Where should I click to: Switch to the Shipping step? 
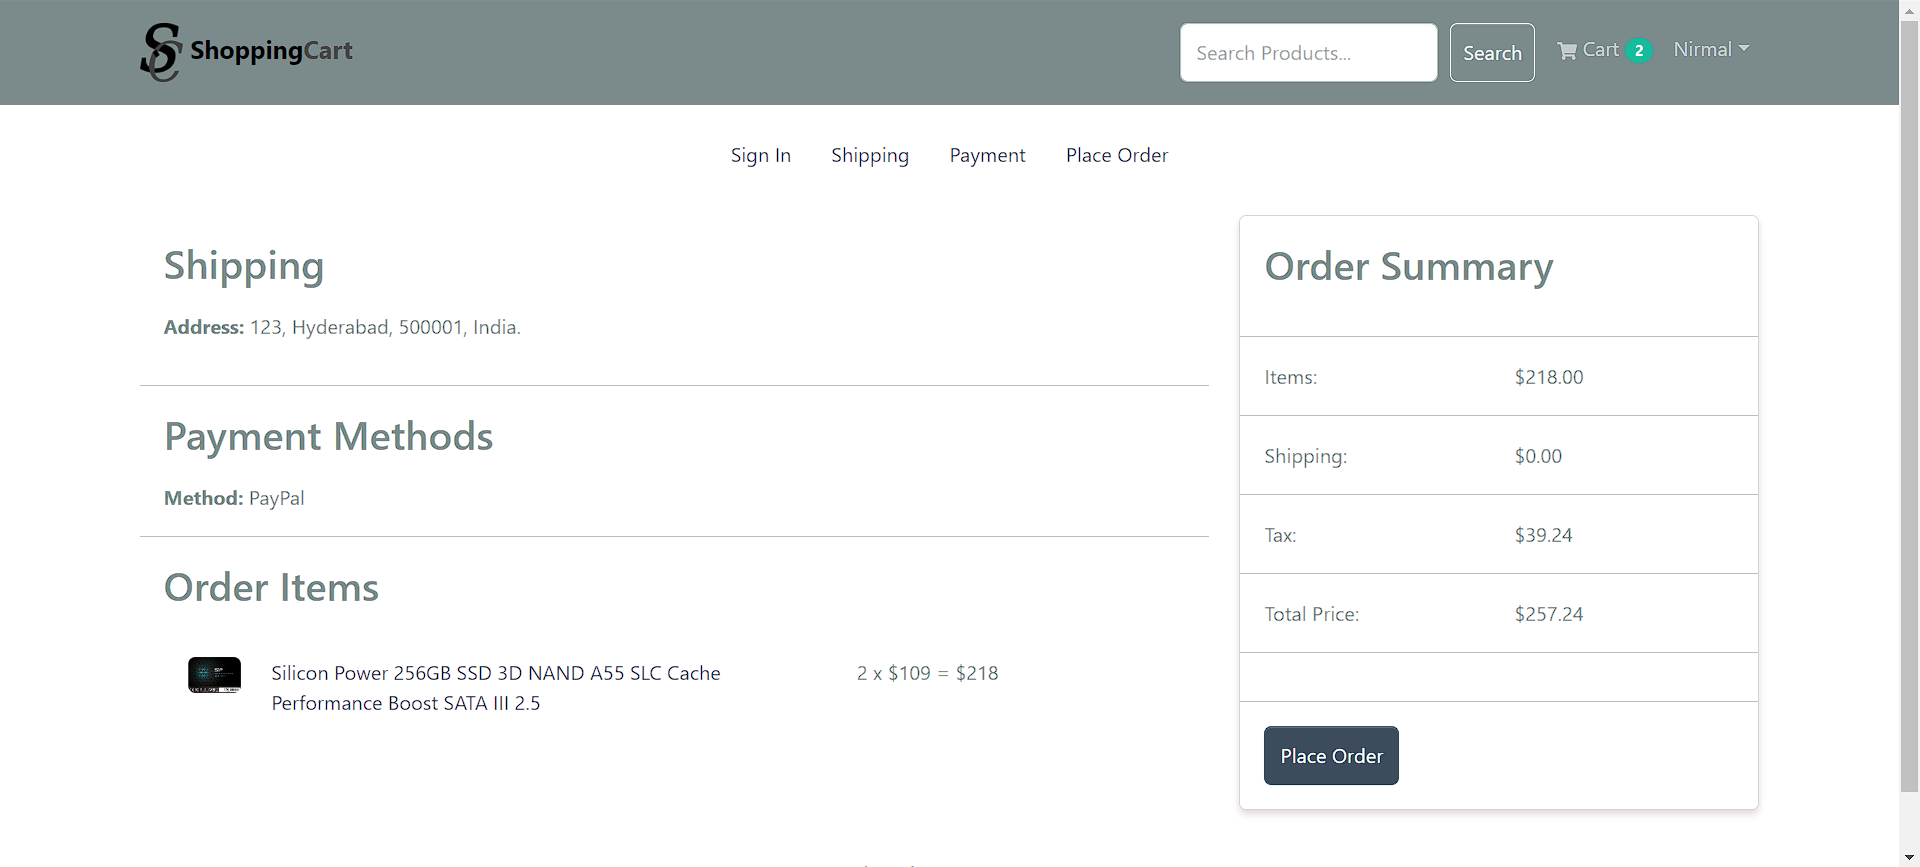coord(869,155)
